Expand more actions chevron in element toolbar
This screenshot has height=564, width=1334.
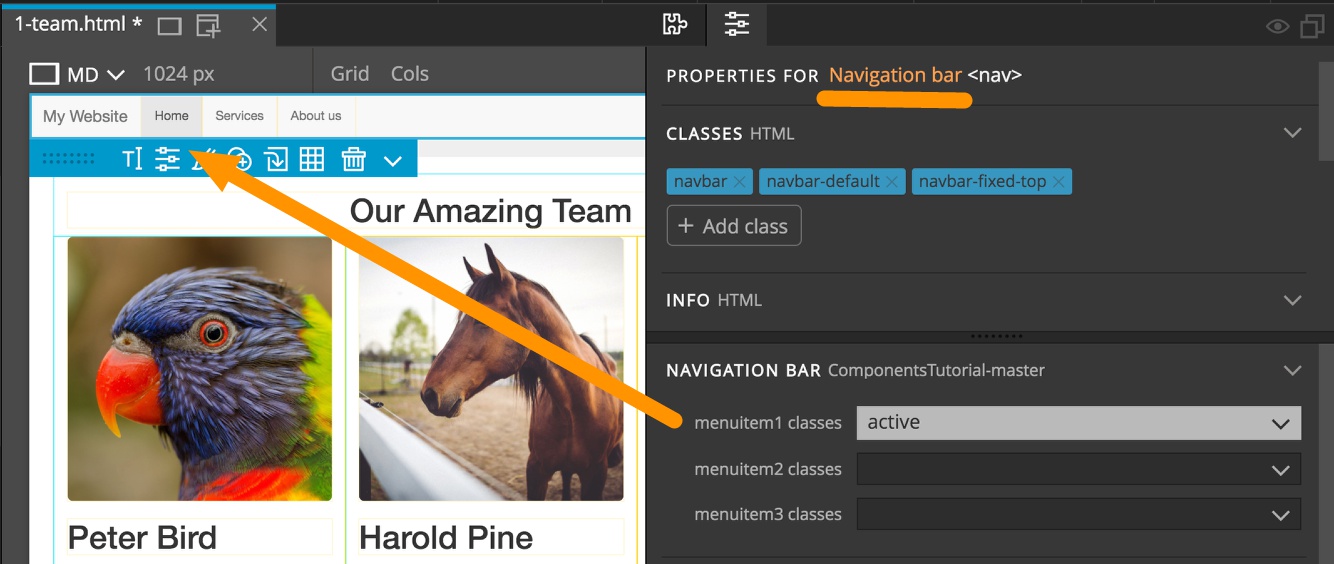[x=392, y=159]
